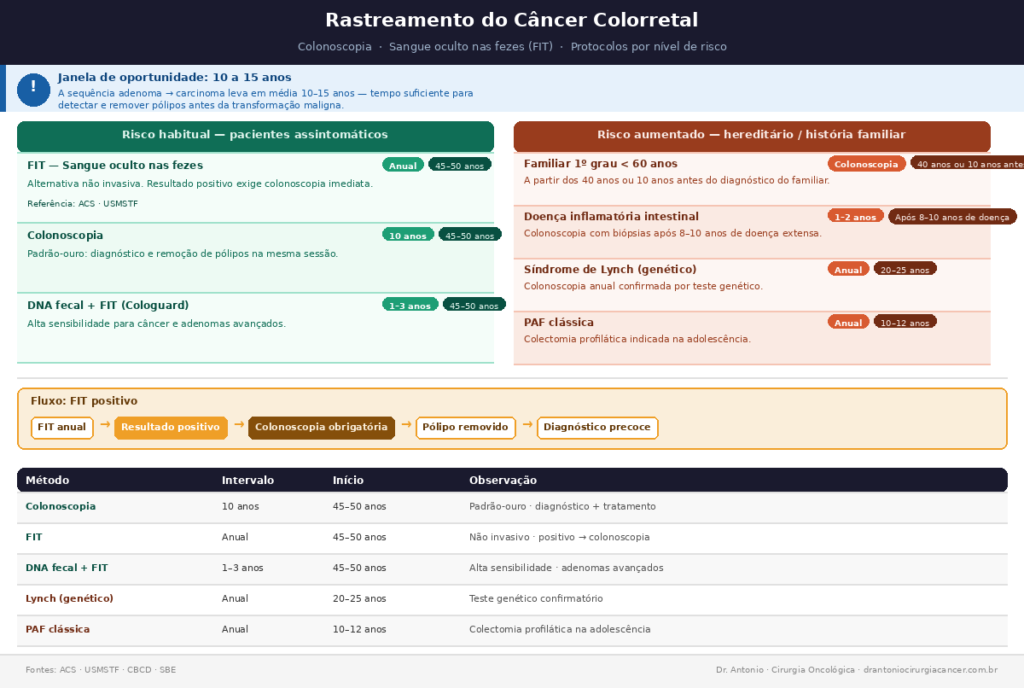This screenshot has width=1024, height=688.
Task: Click 'Alta sensibilidade · adenomas avançados' observation
Action: [x=566, y=567]
